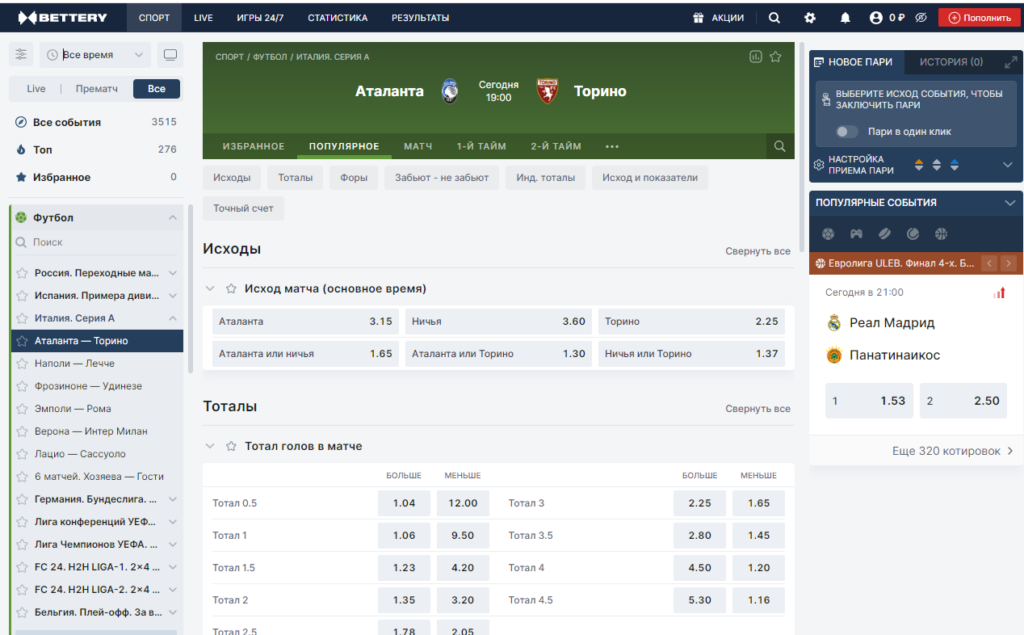Star the Наполи — Лечче match

tap(22, 364)
